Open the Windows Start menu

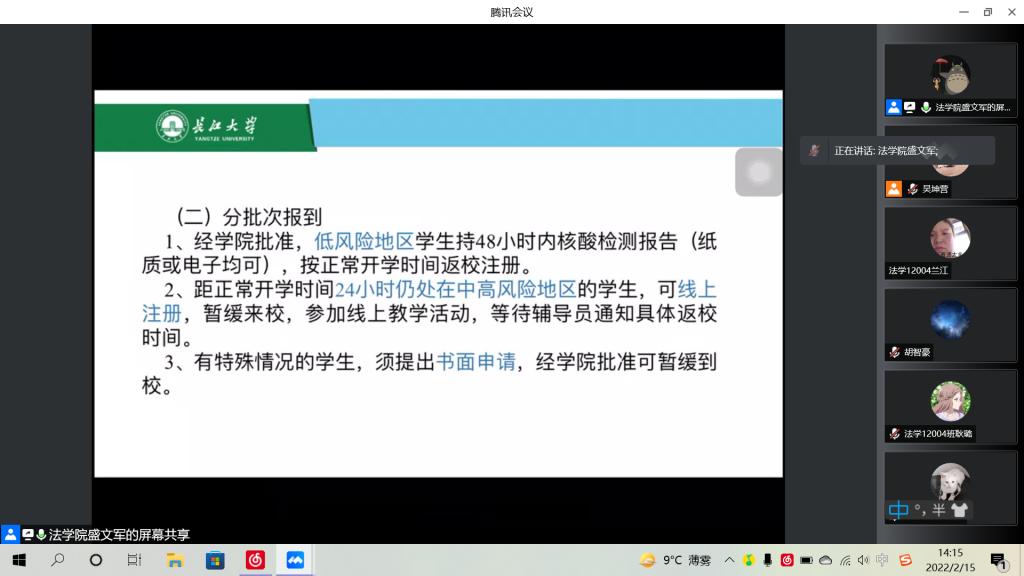coord(19,561)
